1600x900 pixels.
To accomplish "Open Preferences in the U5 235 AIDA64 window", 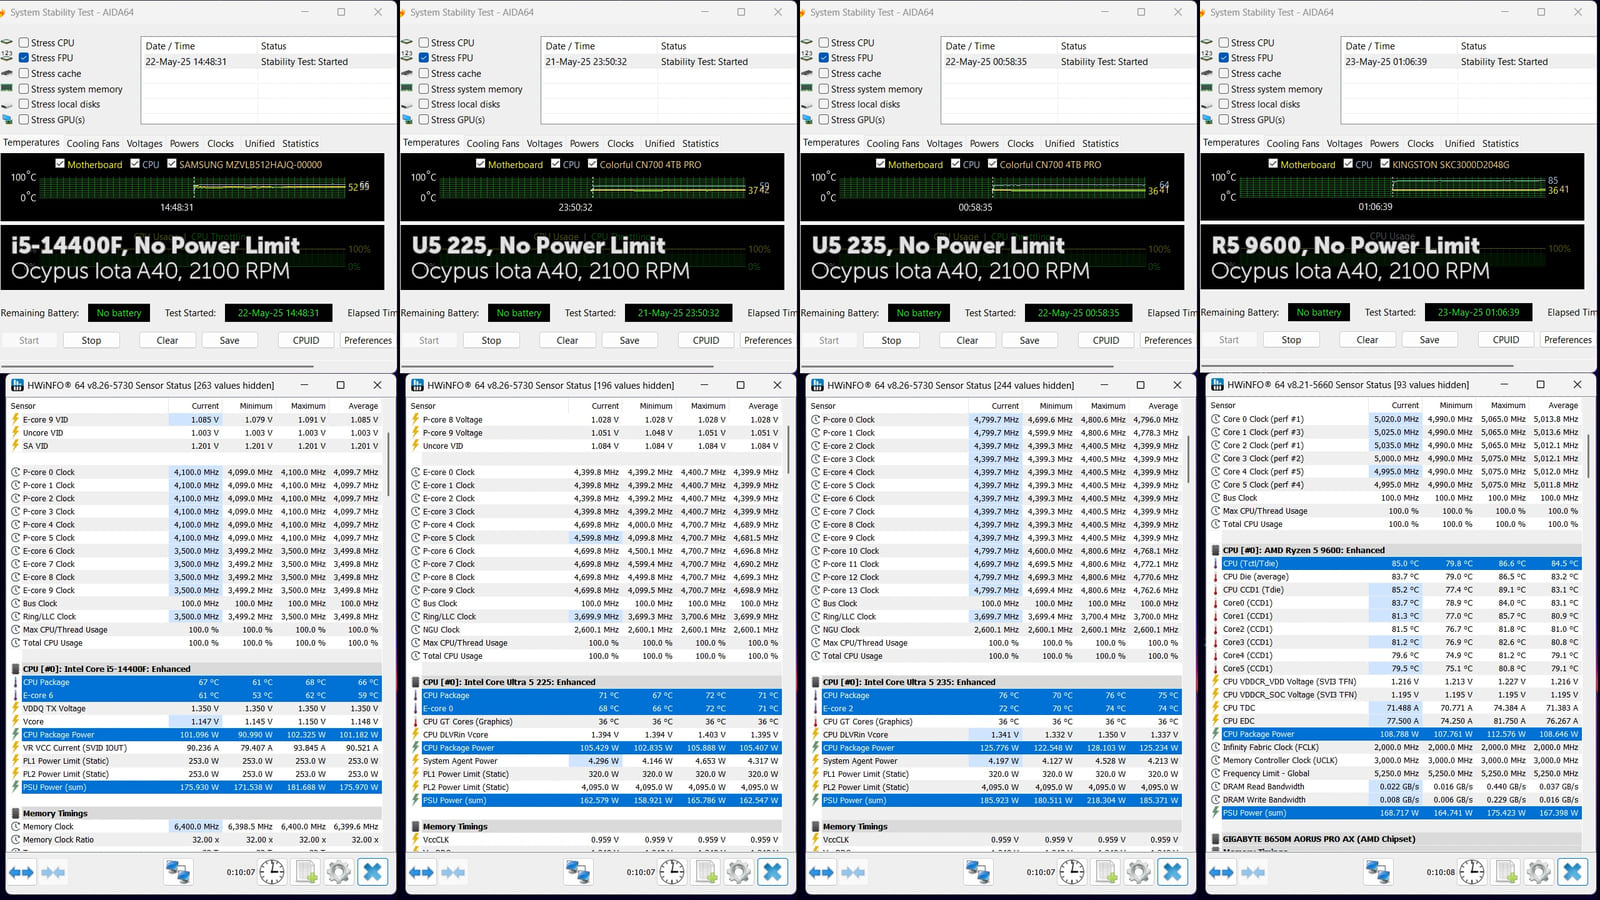I will coord(1168,340).
